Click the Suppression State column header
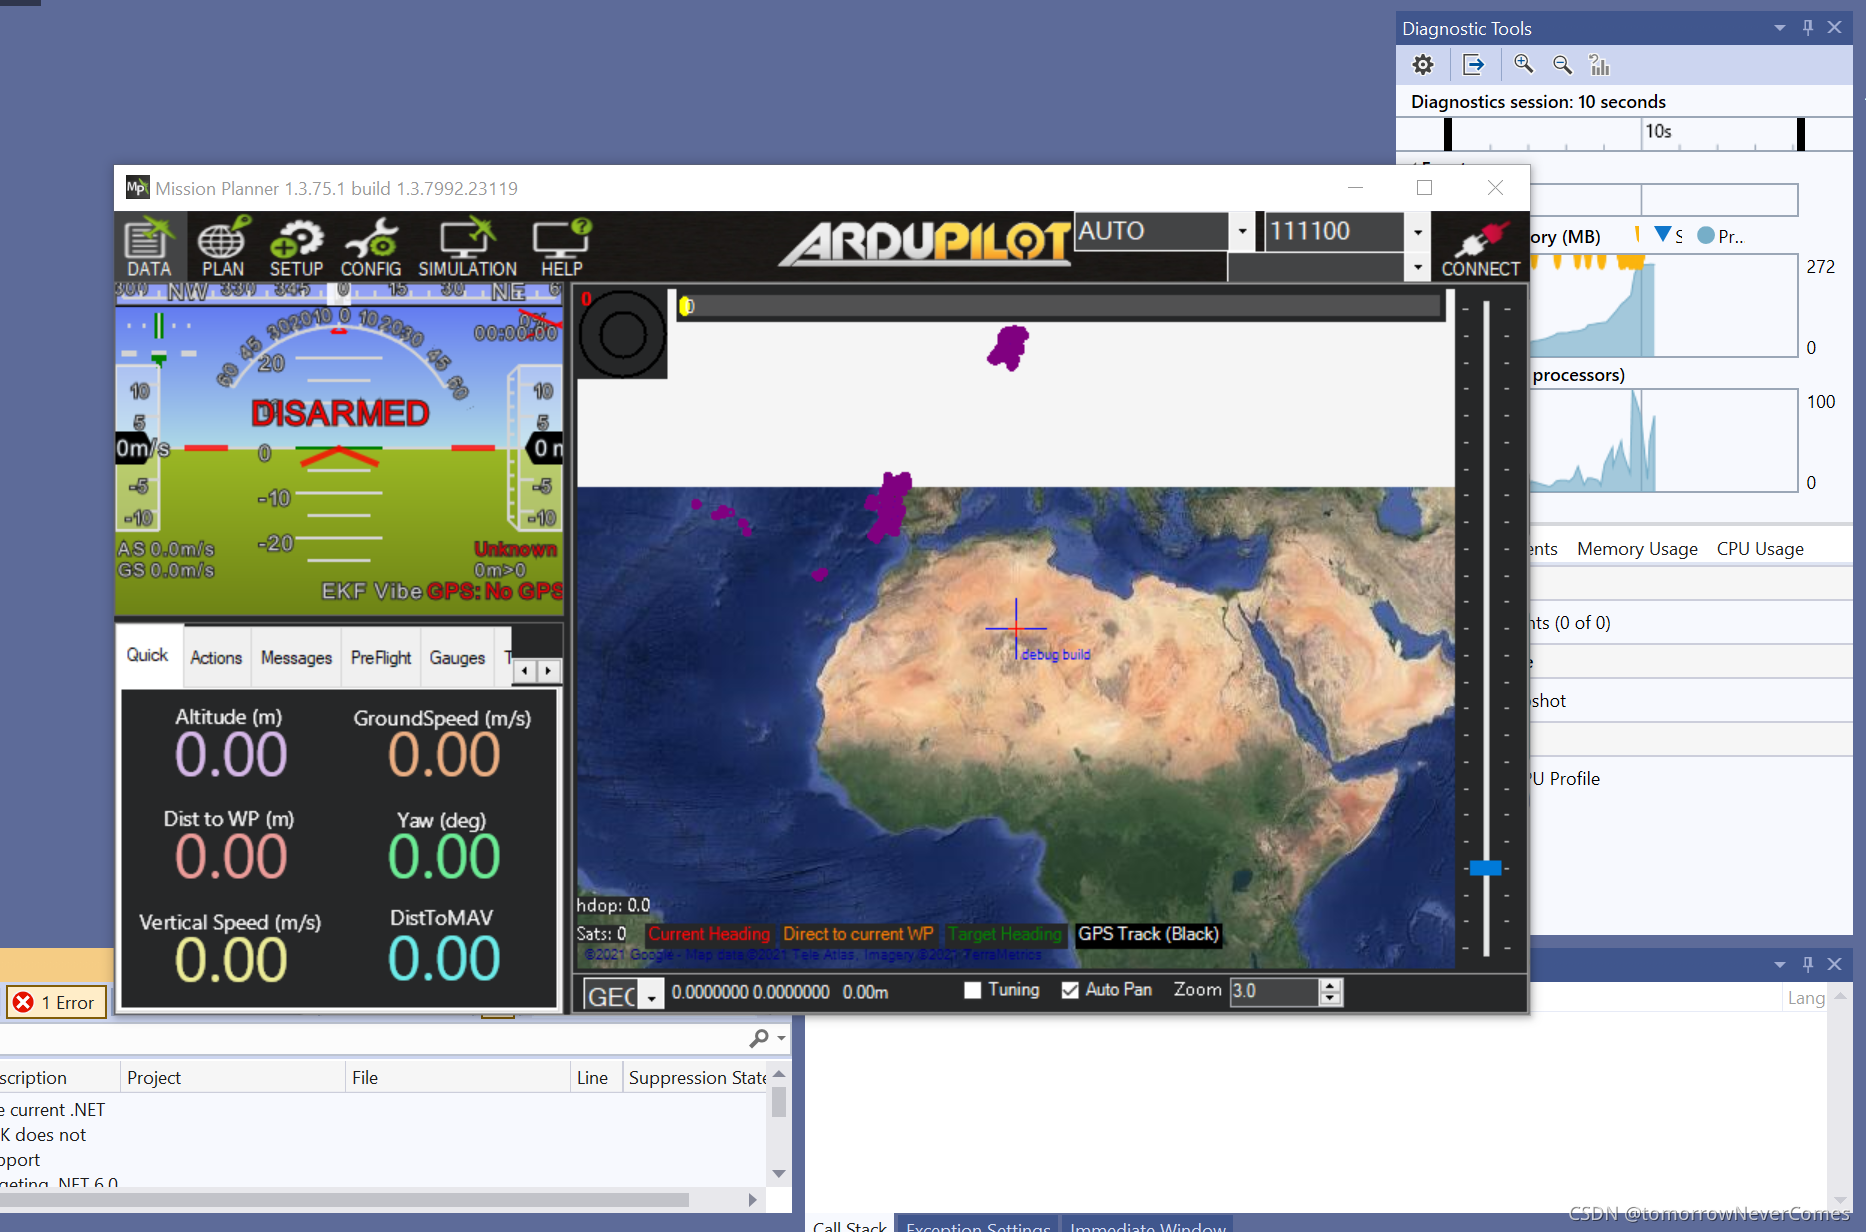The image size is (1866, 1232). pyautogui.click(x=696, y=1077)
